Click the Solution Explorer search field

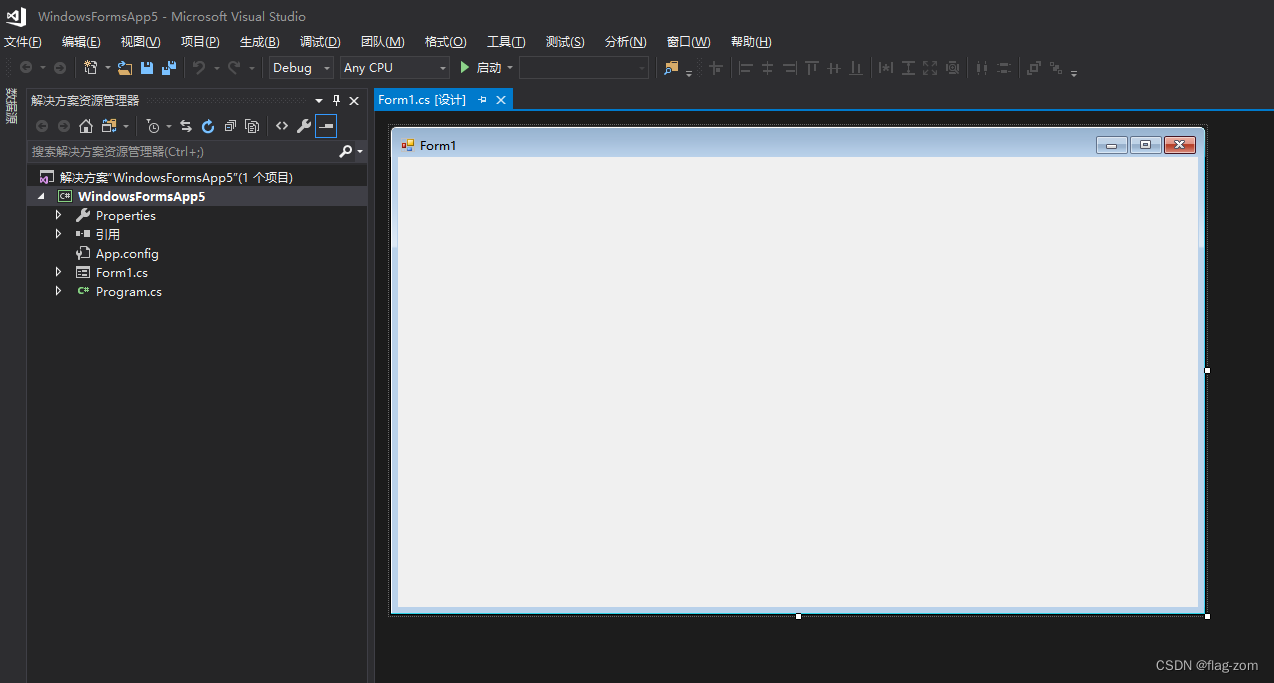(183, 151)
